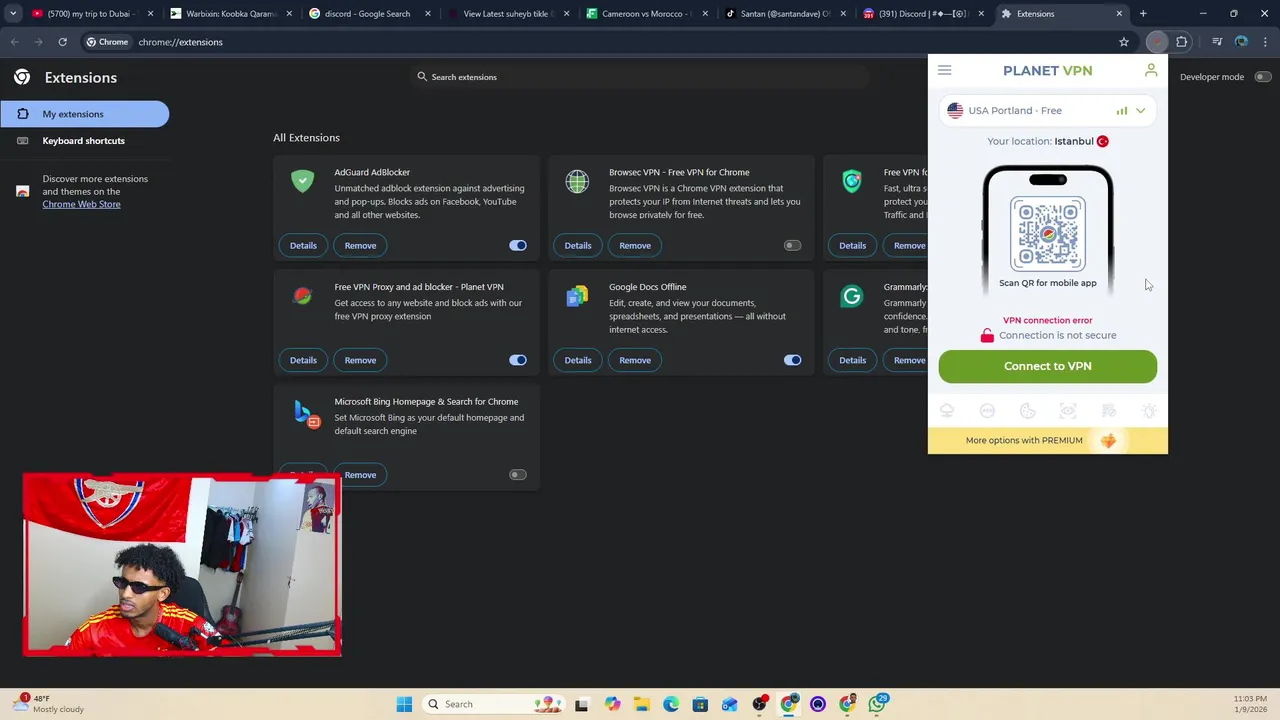Open Keyboard shortcuts in sidebar

(x=85, y=141)
